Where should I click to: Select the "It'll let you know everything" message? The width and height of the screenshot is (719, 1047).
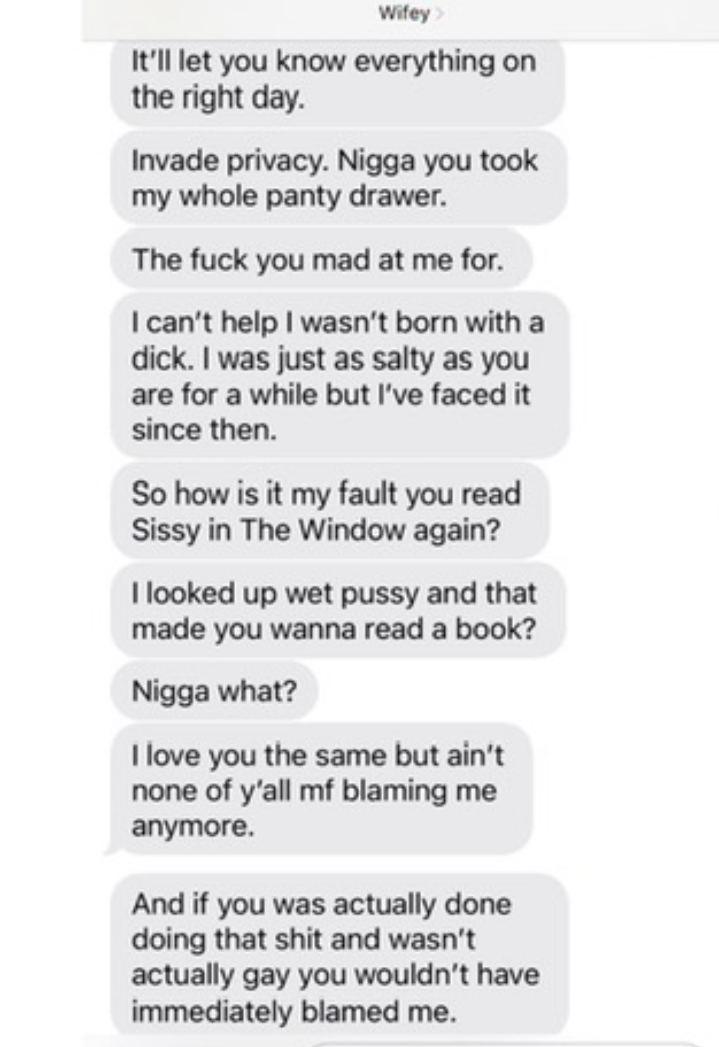click(x=337, y=79)
